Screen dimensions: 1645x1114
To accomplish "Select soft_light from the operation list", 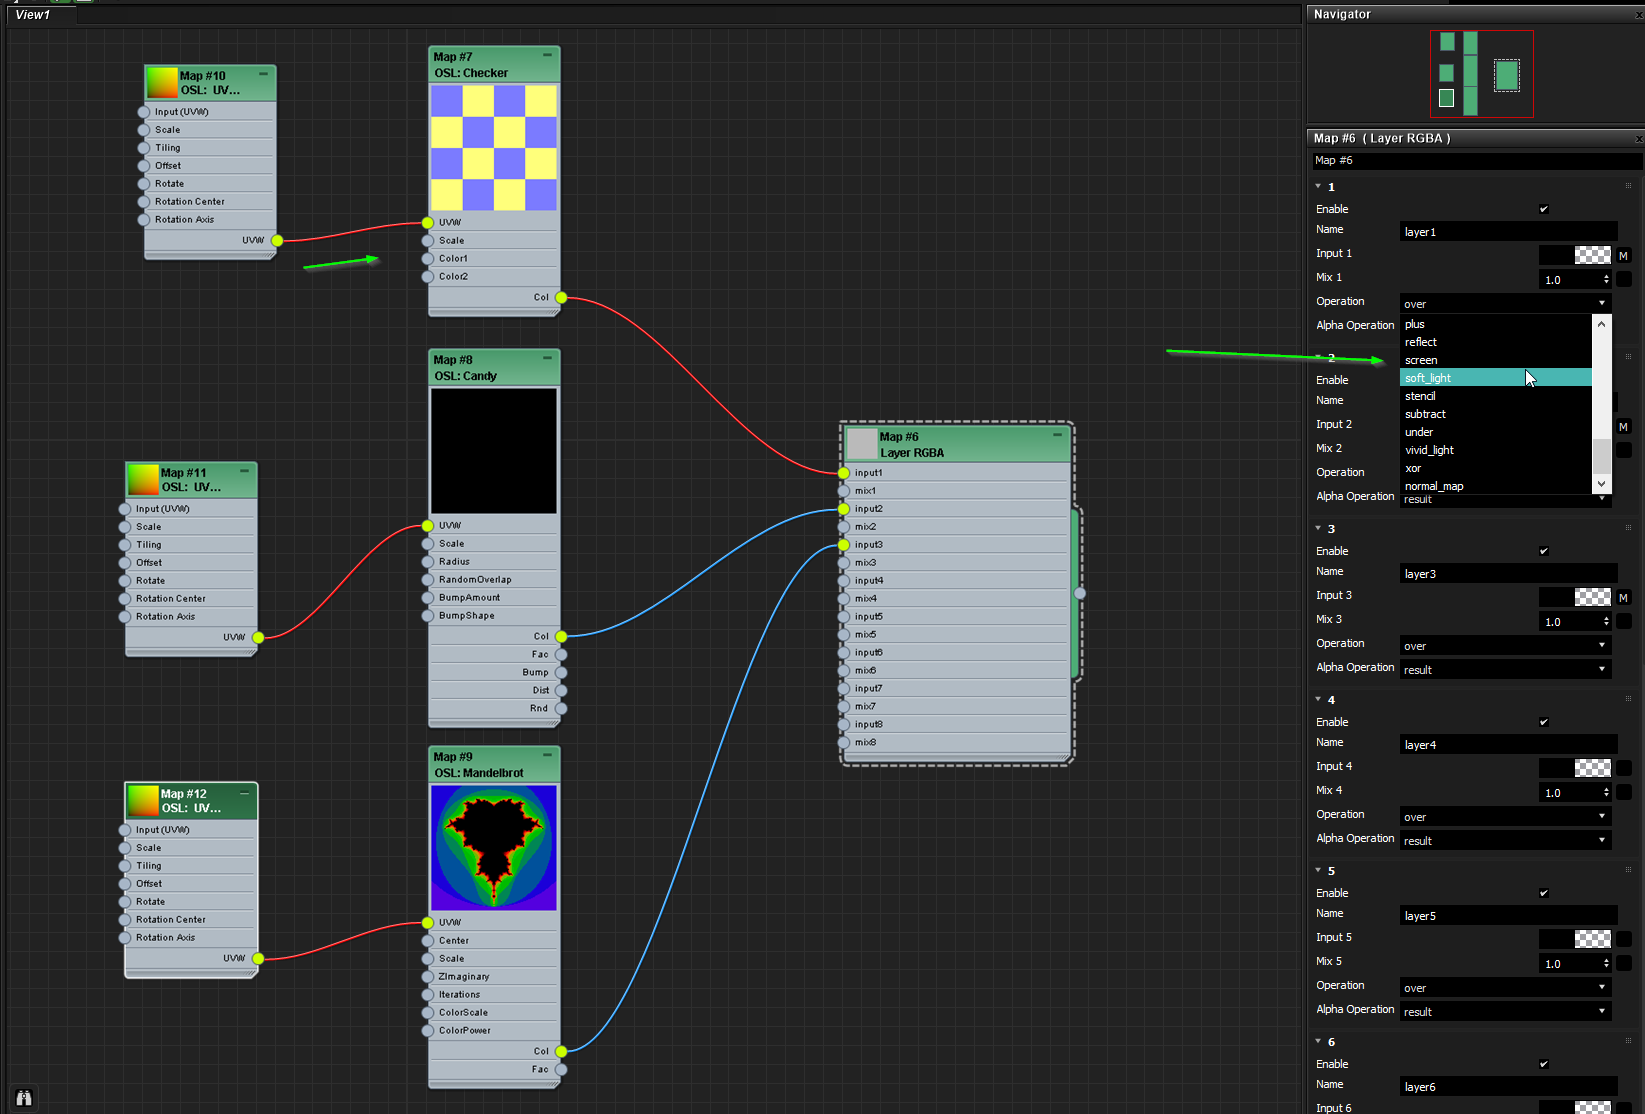I will 1496,377.
